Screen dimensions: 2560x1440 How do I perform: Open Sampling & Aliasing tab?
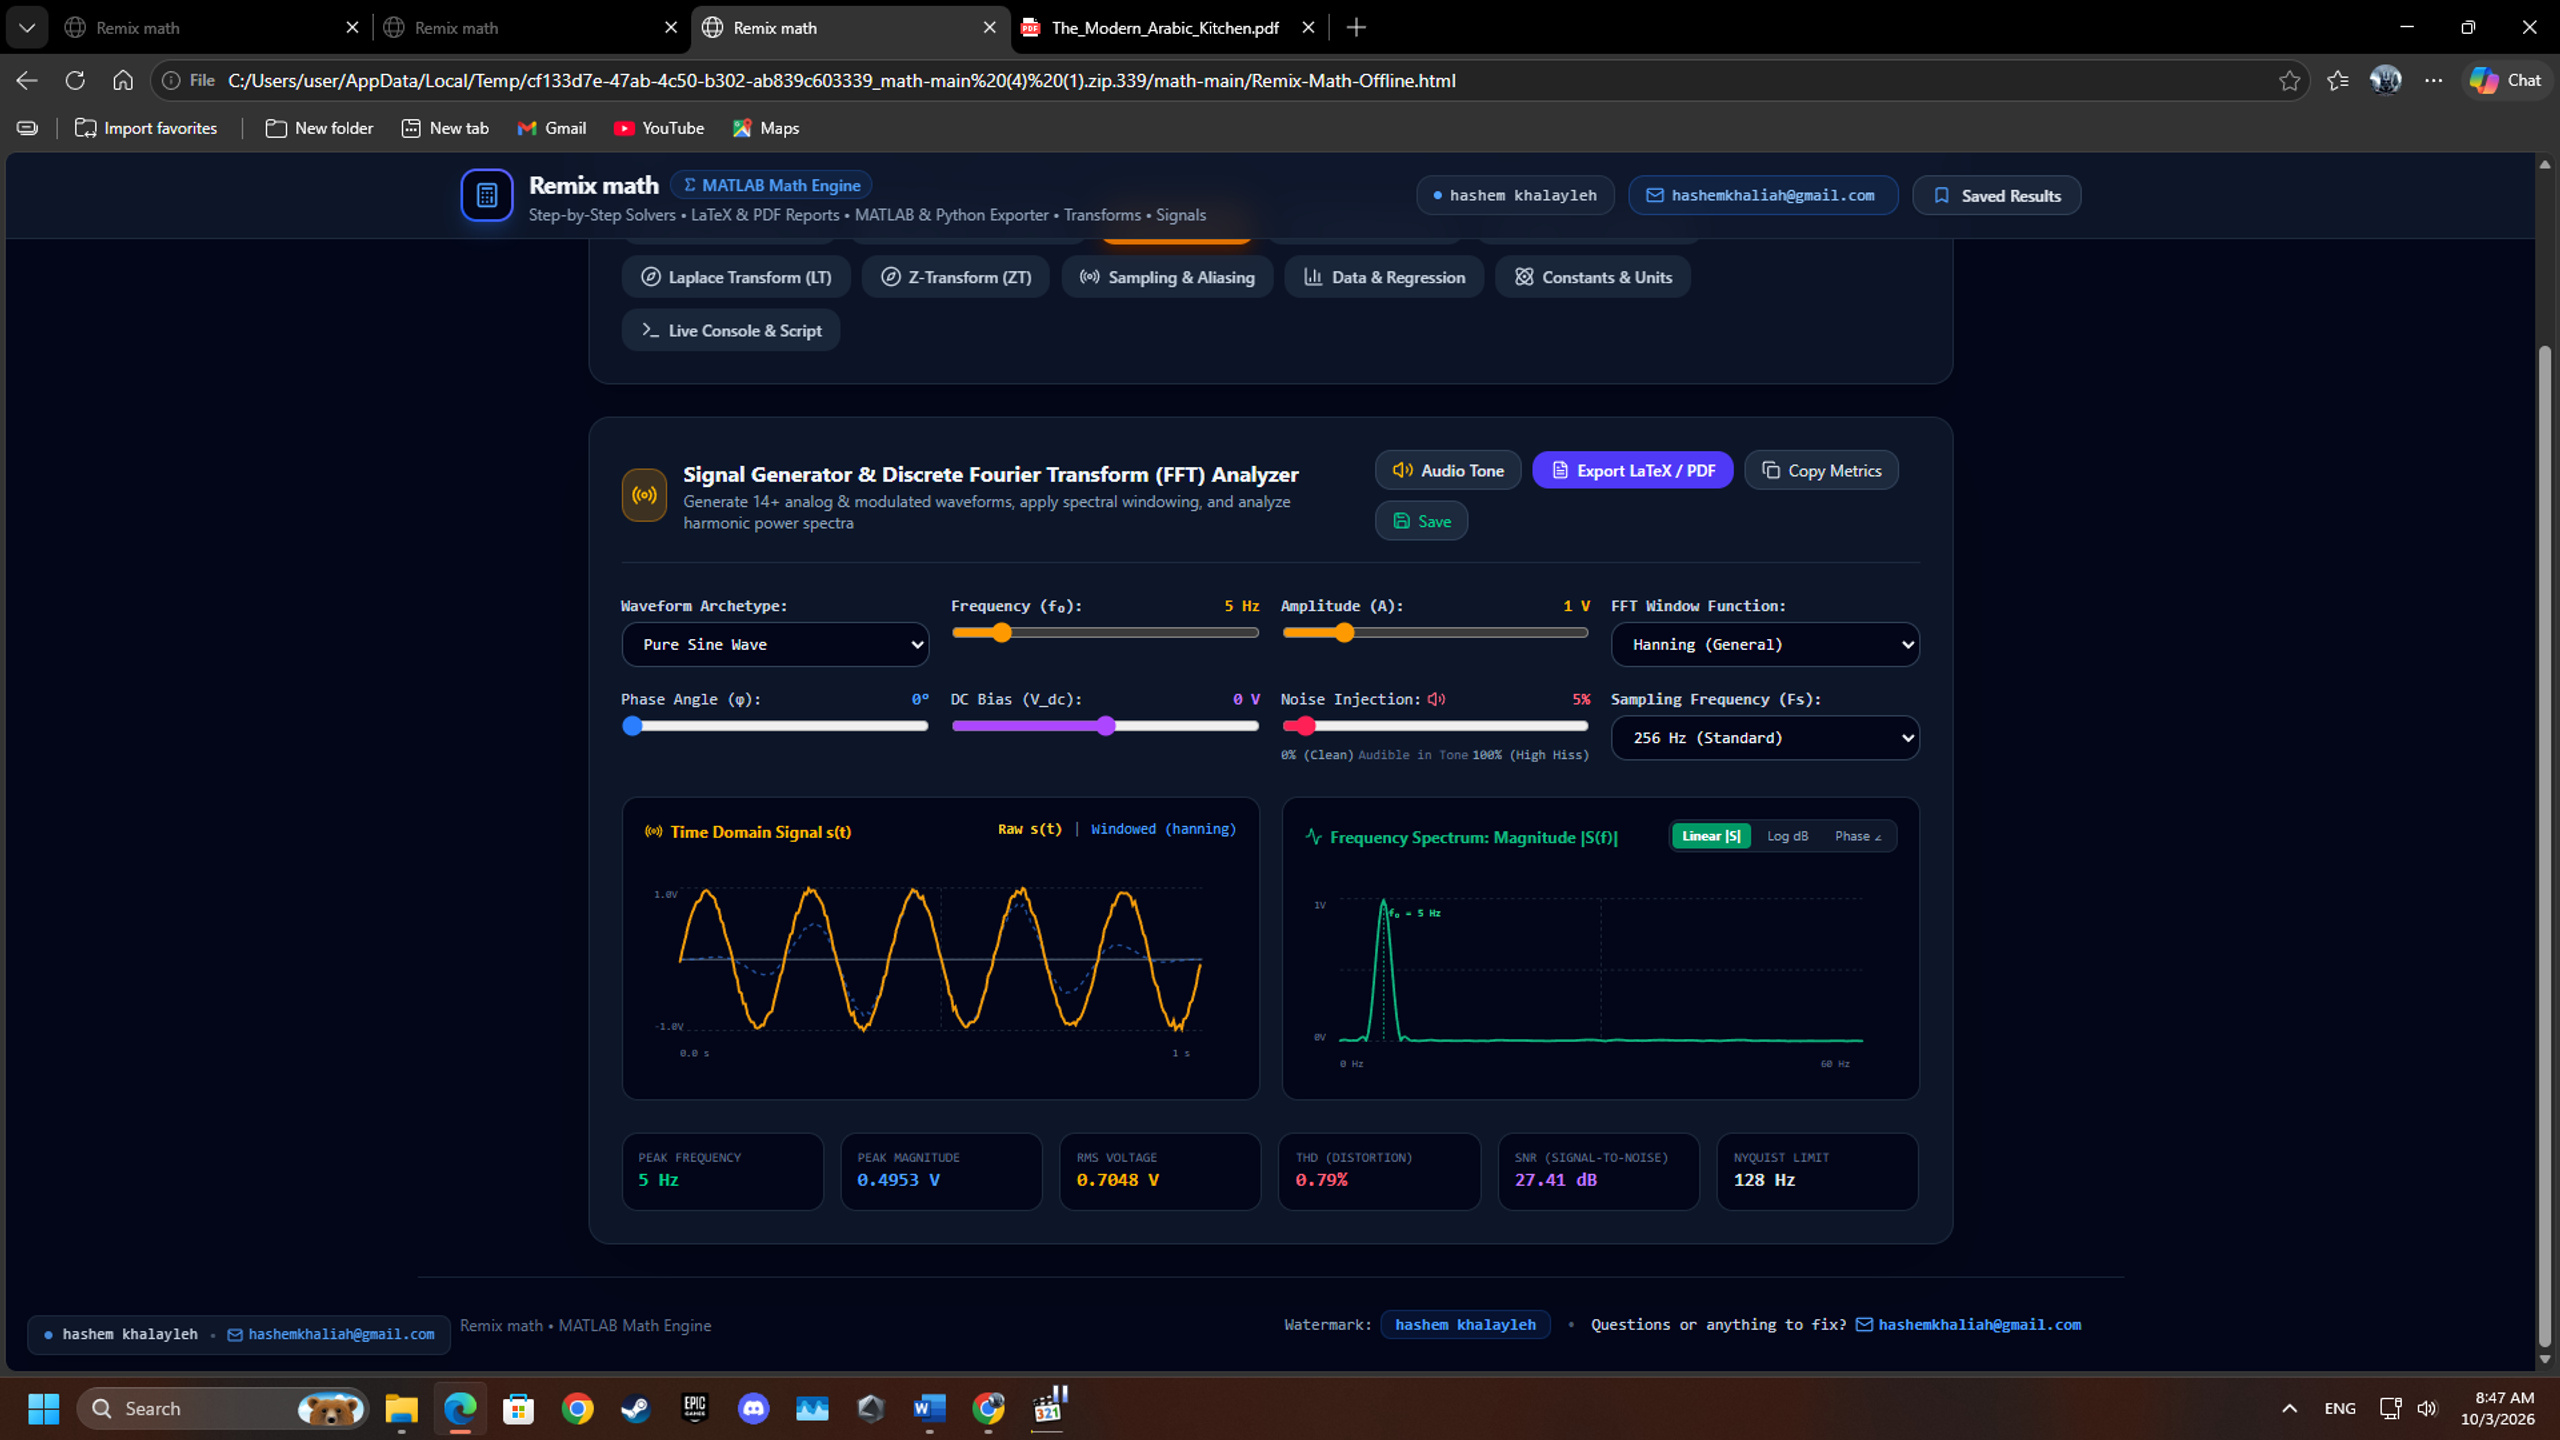[x=1167, y=277]
